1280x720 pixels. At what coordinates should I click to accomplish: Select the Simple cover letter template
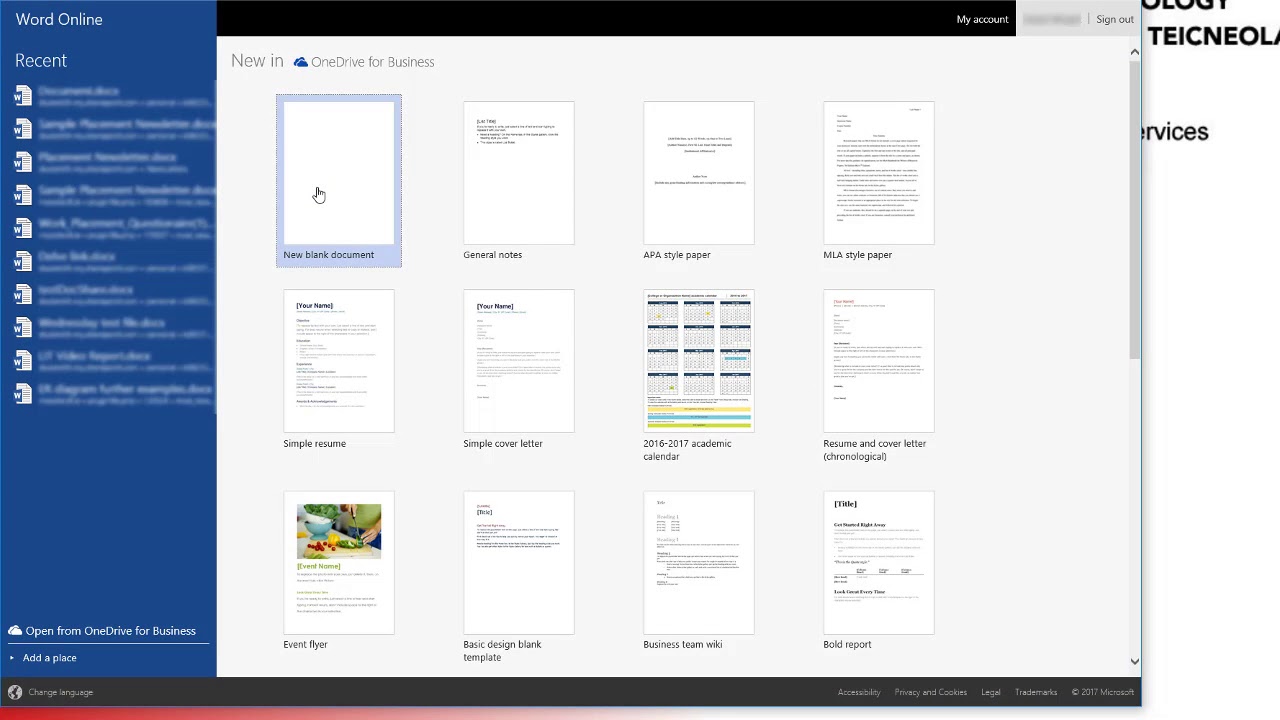click(519, 362)
